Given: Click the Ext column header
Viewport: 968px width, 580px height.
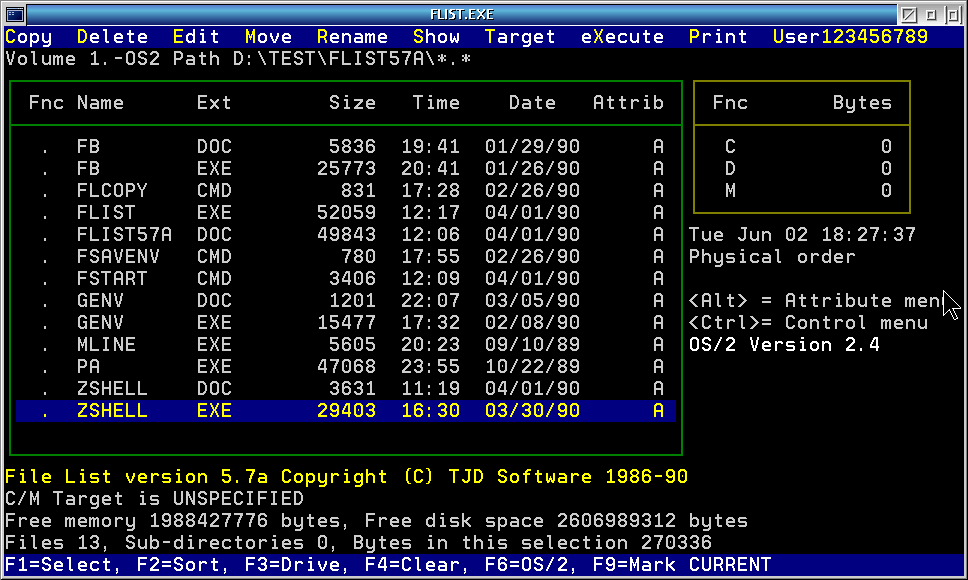Looking at the screenshot, I should coord(214,102).
